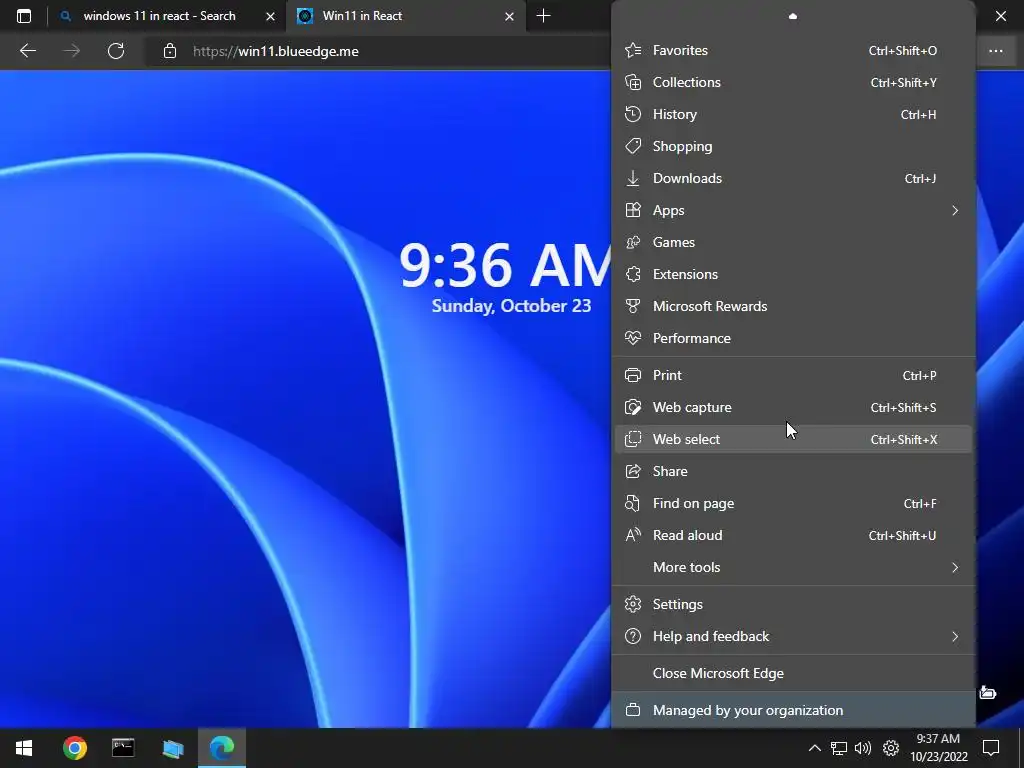The image size is (1024, 768).
Task: Expand the Apps submenu arrow
Action: point(955,210)
